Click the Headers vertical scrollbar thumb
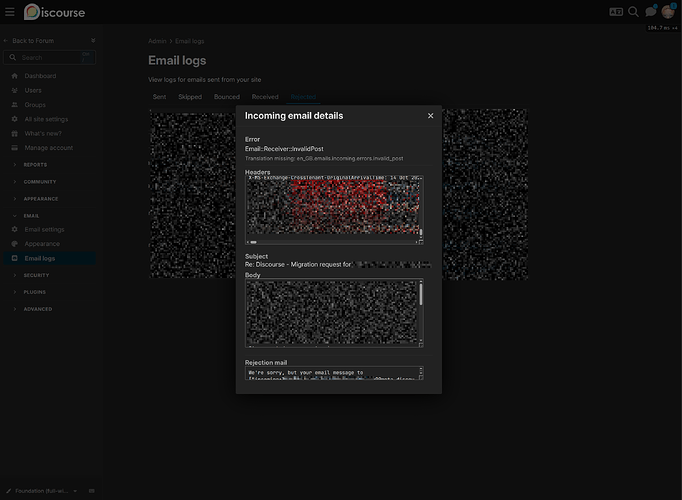 [421, 232]
